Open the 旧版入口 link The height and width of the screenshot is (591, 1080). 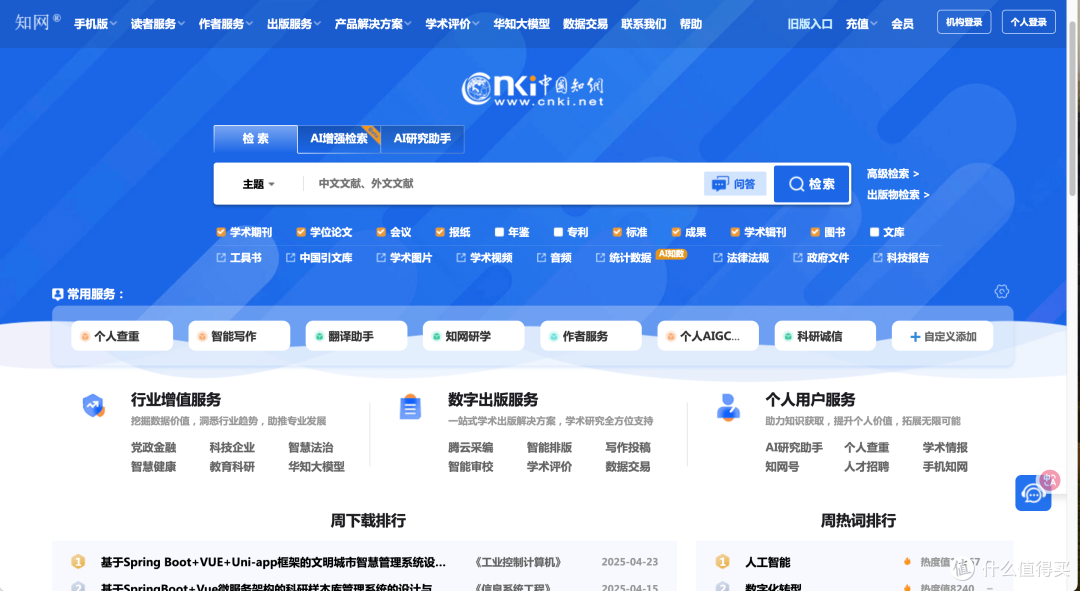coord(810,24)
